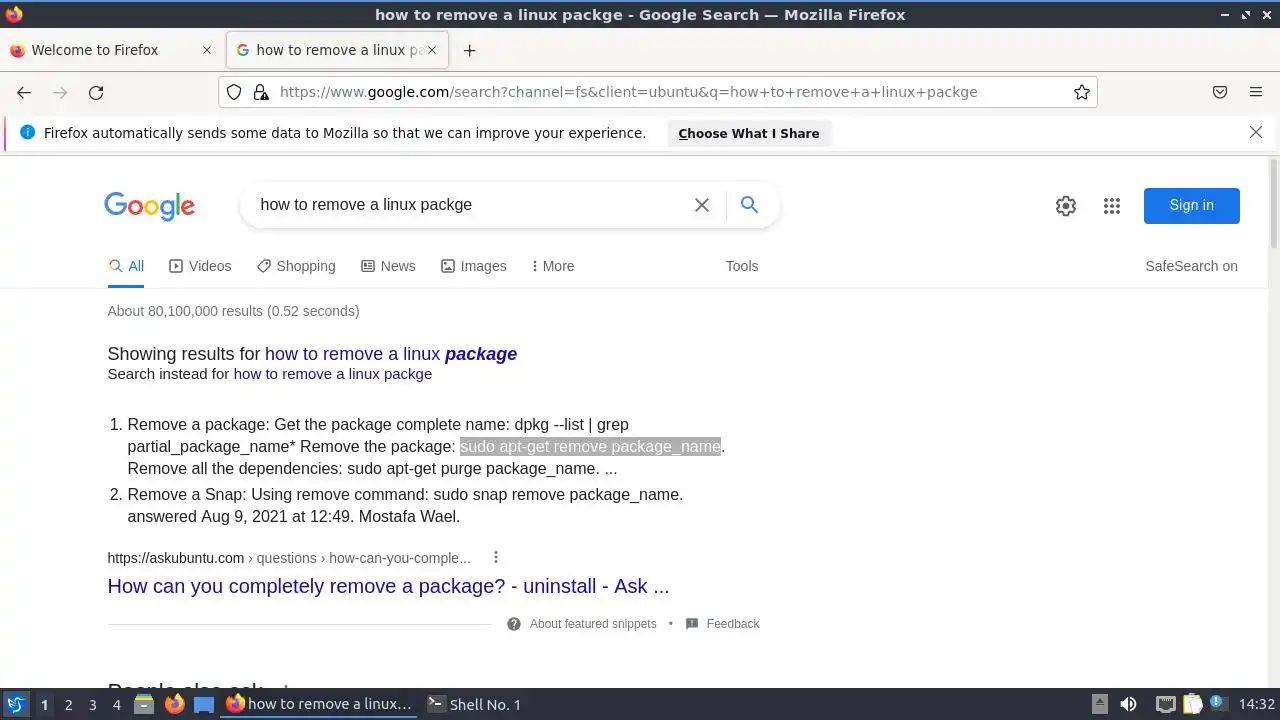1280x720 pixels.
Task: Reload the current page
Action: pos(96,92)
